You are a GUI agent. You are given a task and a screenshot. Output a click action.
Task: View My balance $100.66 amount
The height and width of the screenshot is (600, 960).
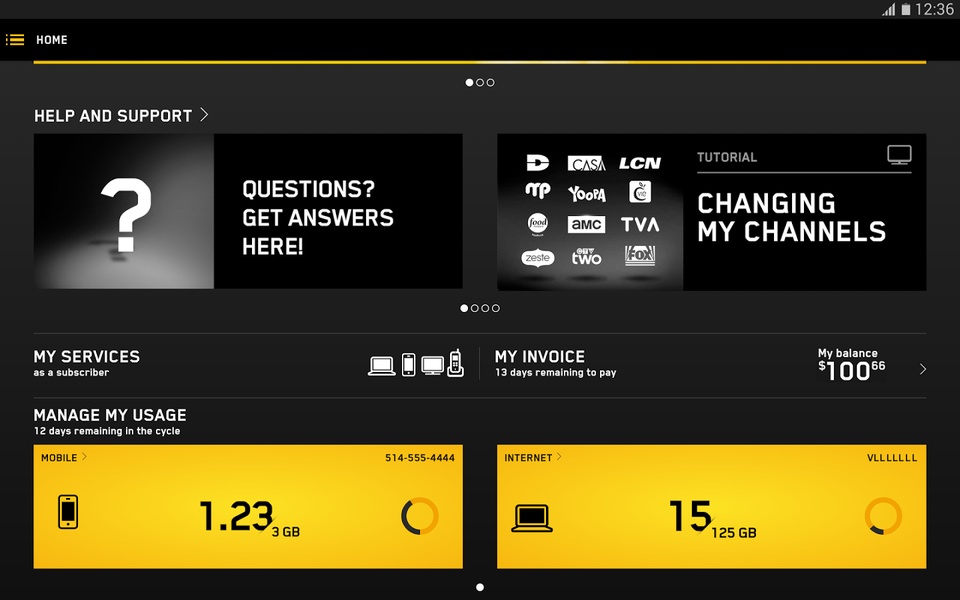pos(851,366)
